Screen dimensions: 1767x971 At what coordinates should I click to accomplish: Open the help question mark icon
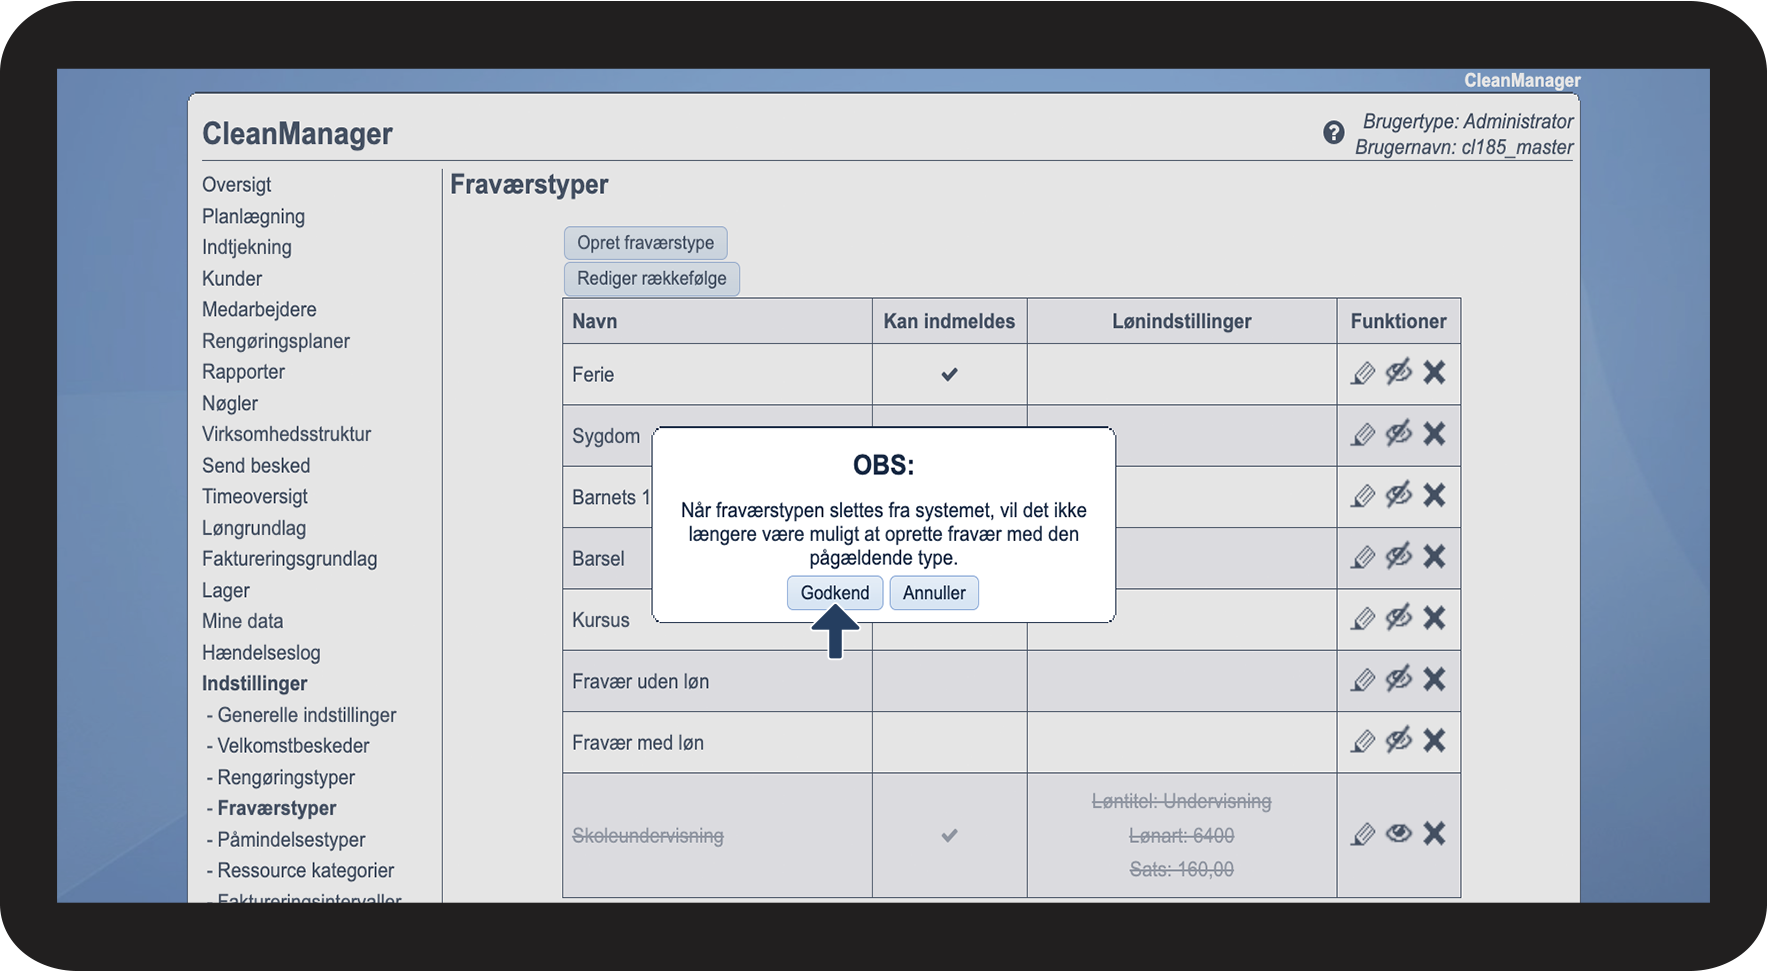click(1333, 132)
